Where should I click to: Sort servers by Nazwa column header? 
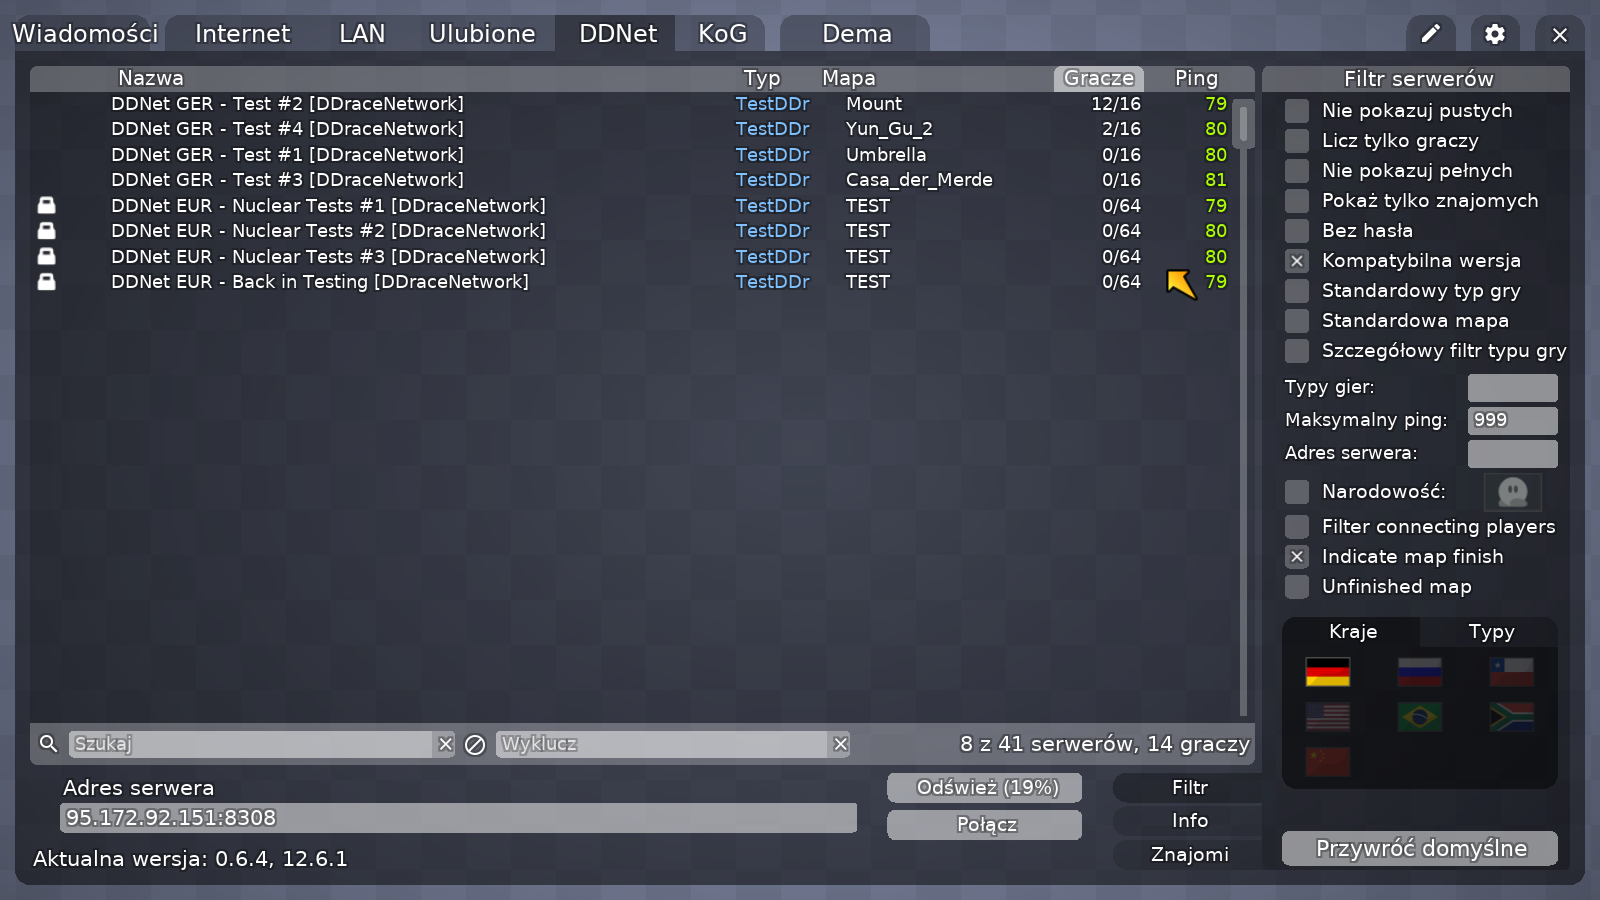pyautogui.click(x=151, y=78)
